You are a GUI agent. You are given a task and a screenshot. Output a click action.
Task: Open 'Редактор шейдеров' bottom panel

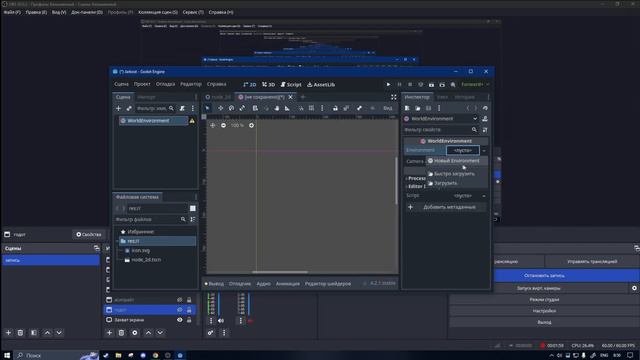(x=328, y=284)
